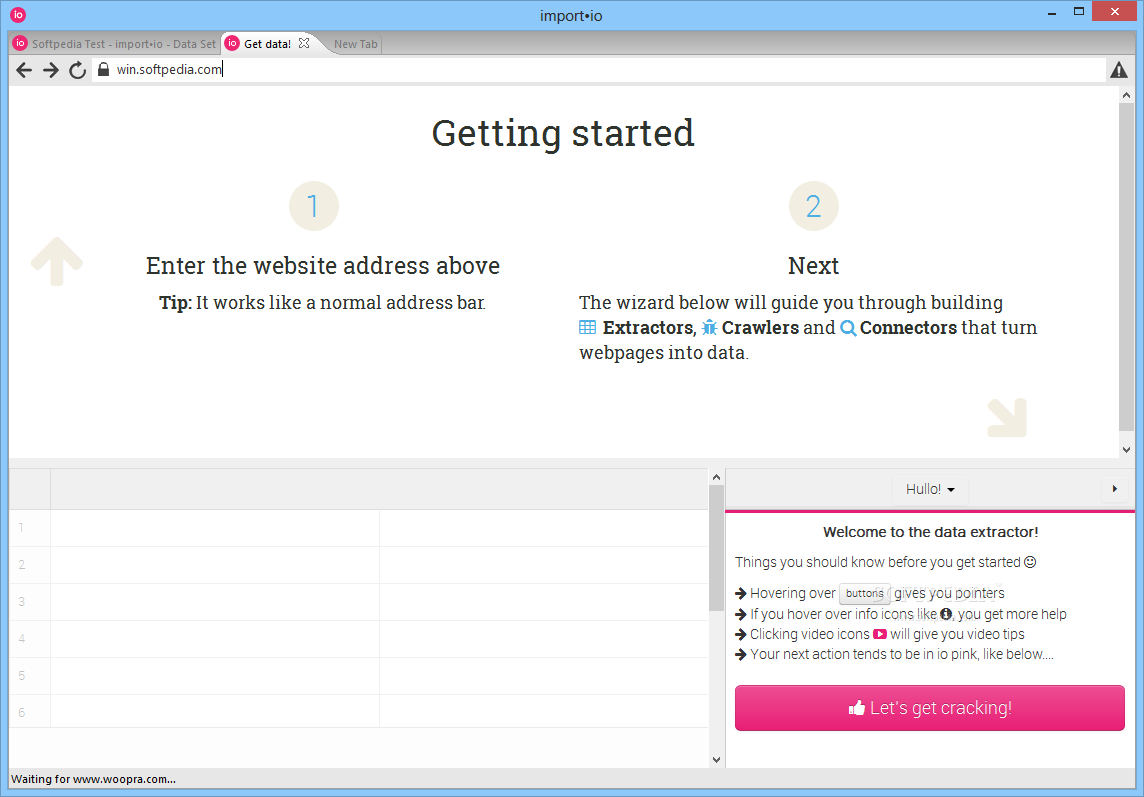Click the Extractors label

coord(648,328)
